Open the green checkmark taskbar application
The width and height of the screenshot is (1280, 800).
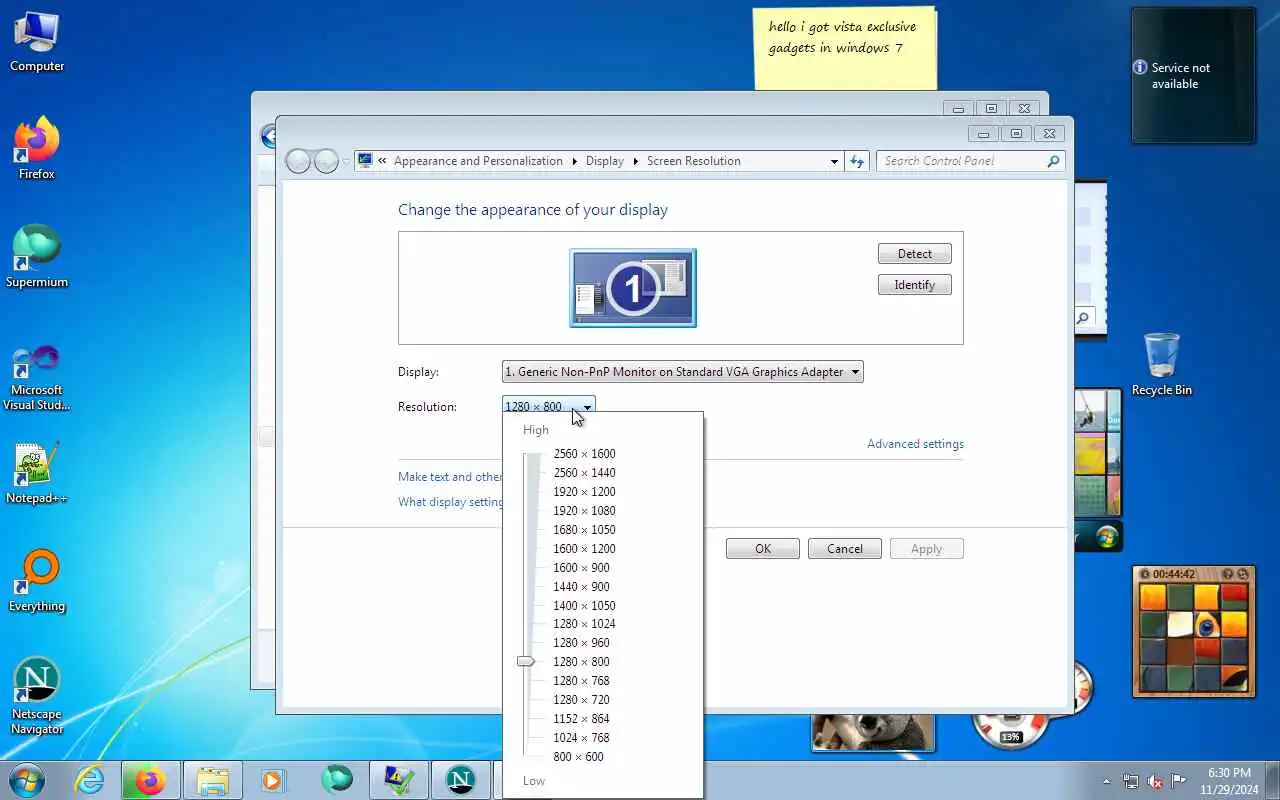coord(398,780)
